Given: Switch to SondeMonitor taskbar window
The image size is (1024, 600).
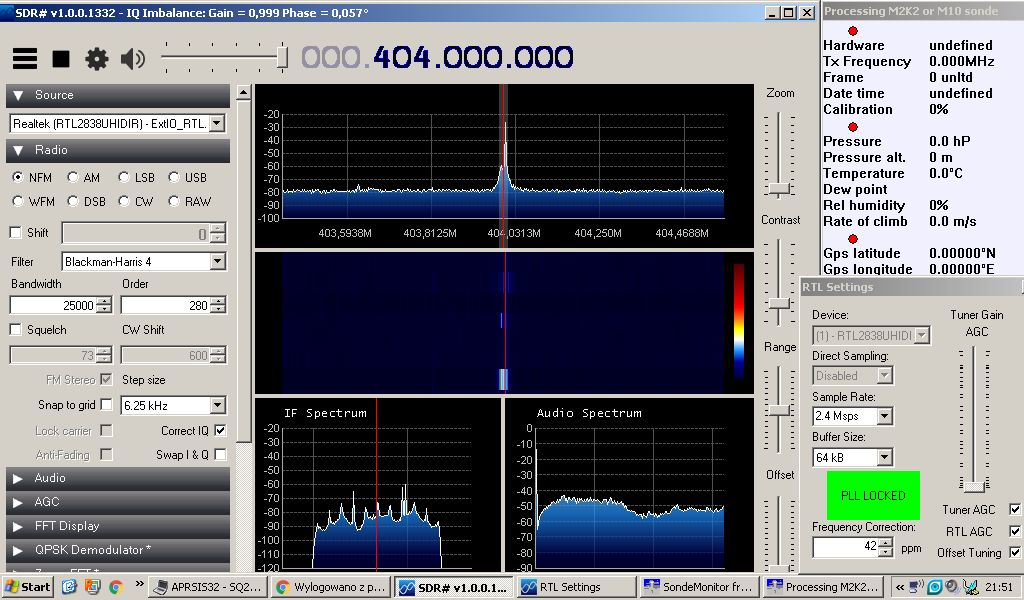Looking at the screenshot, I should 699,587.
